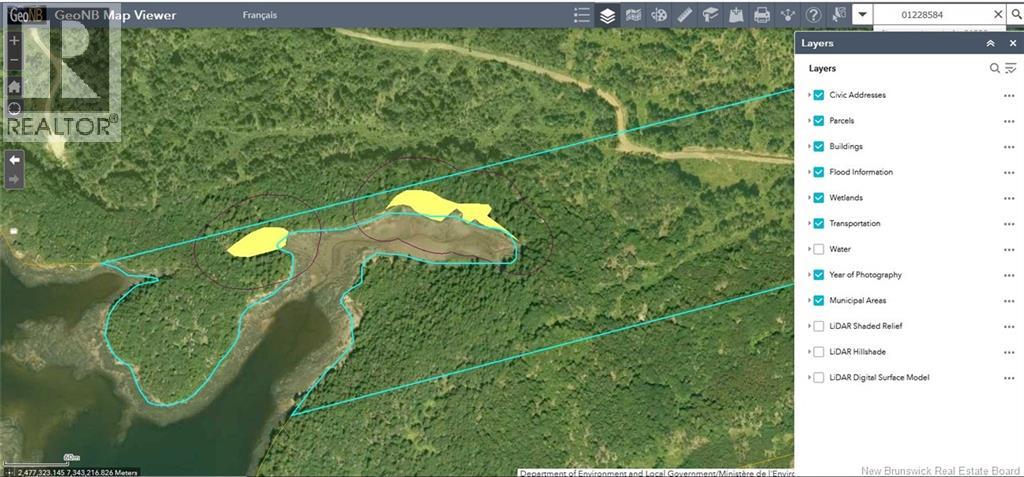1024x477 pixels.
Task: Click the search magnifier button
Action: click(1016, 14)
